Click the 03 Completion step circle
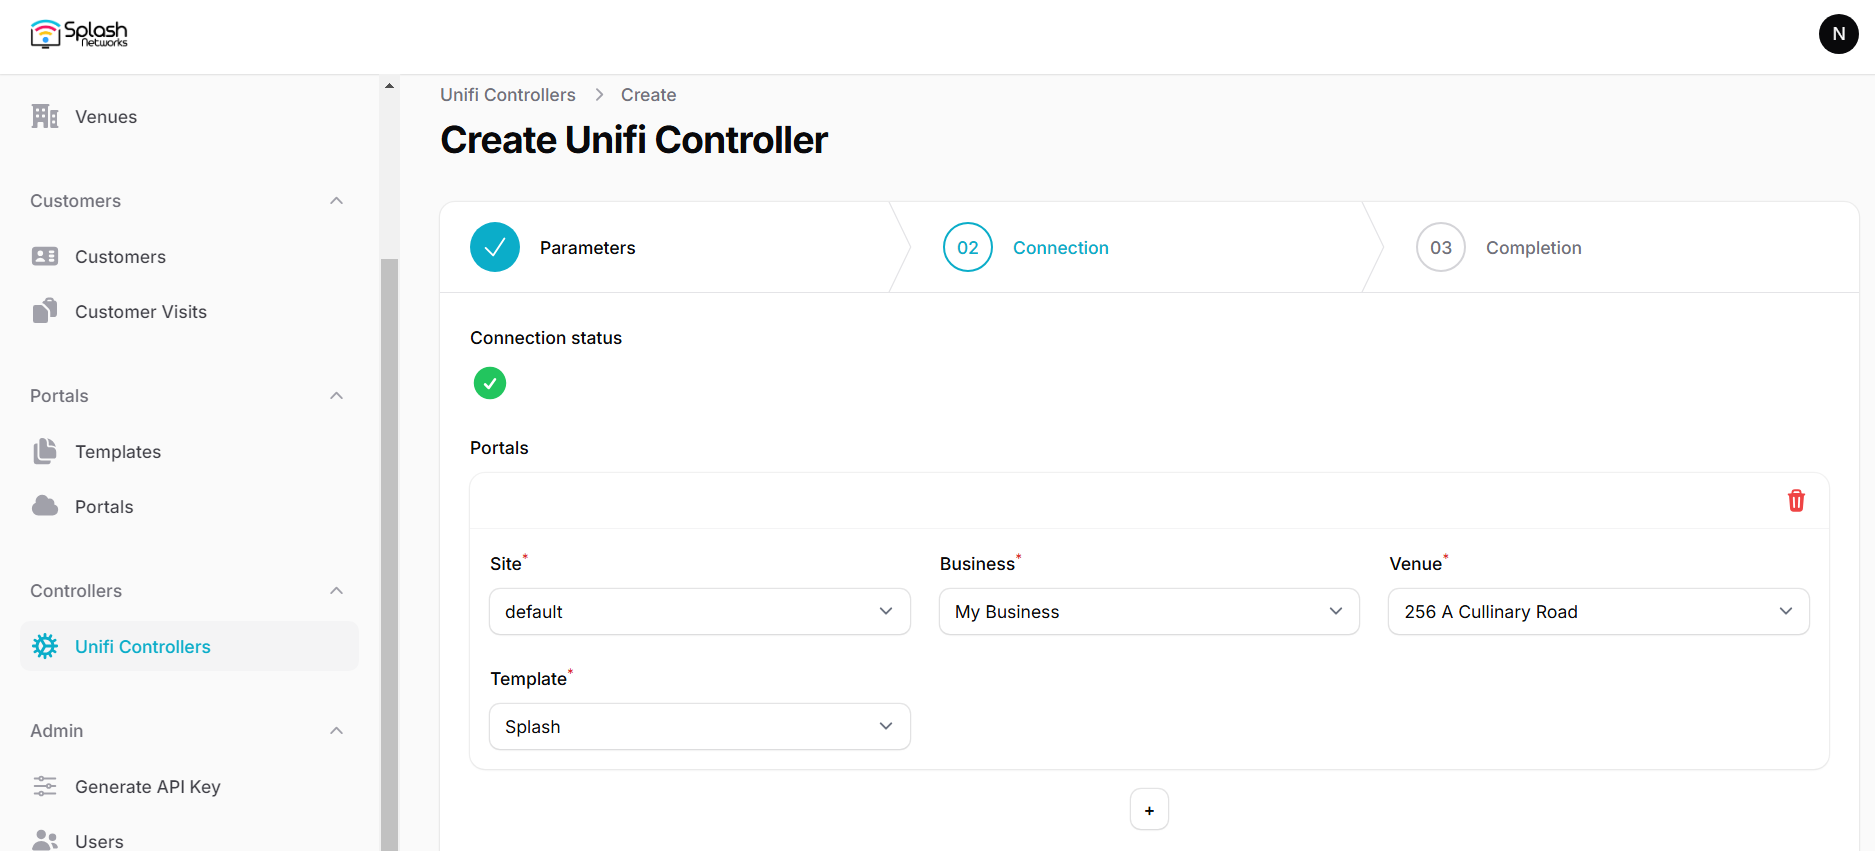 tap(1441, 247)
